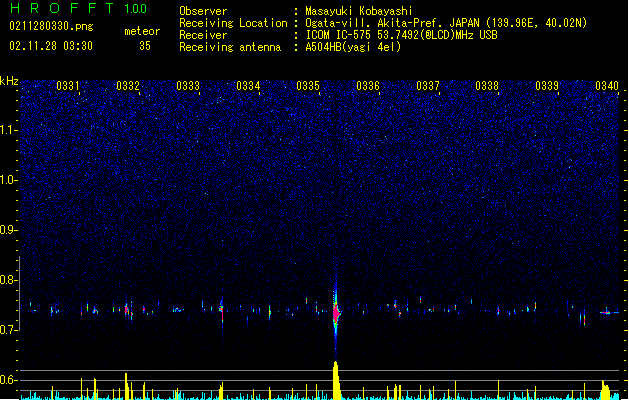Click the vertical red echo after 0333

pyautogui.click(x=222, y=313)
